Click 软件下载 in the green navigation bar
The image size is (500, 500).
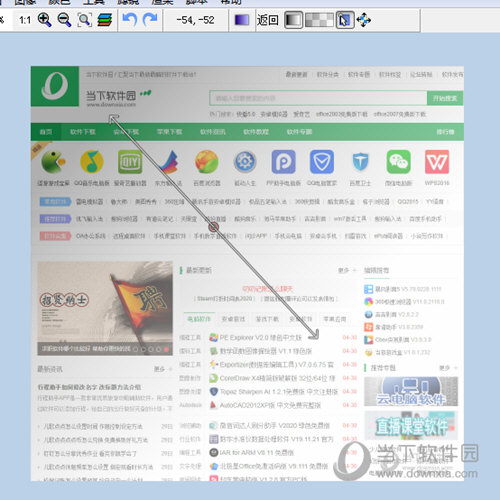[83, 132]
